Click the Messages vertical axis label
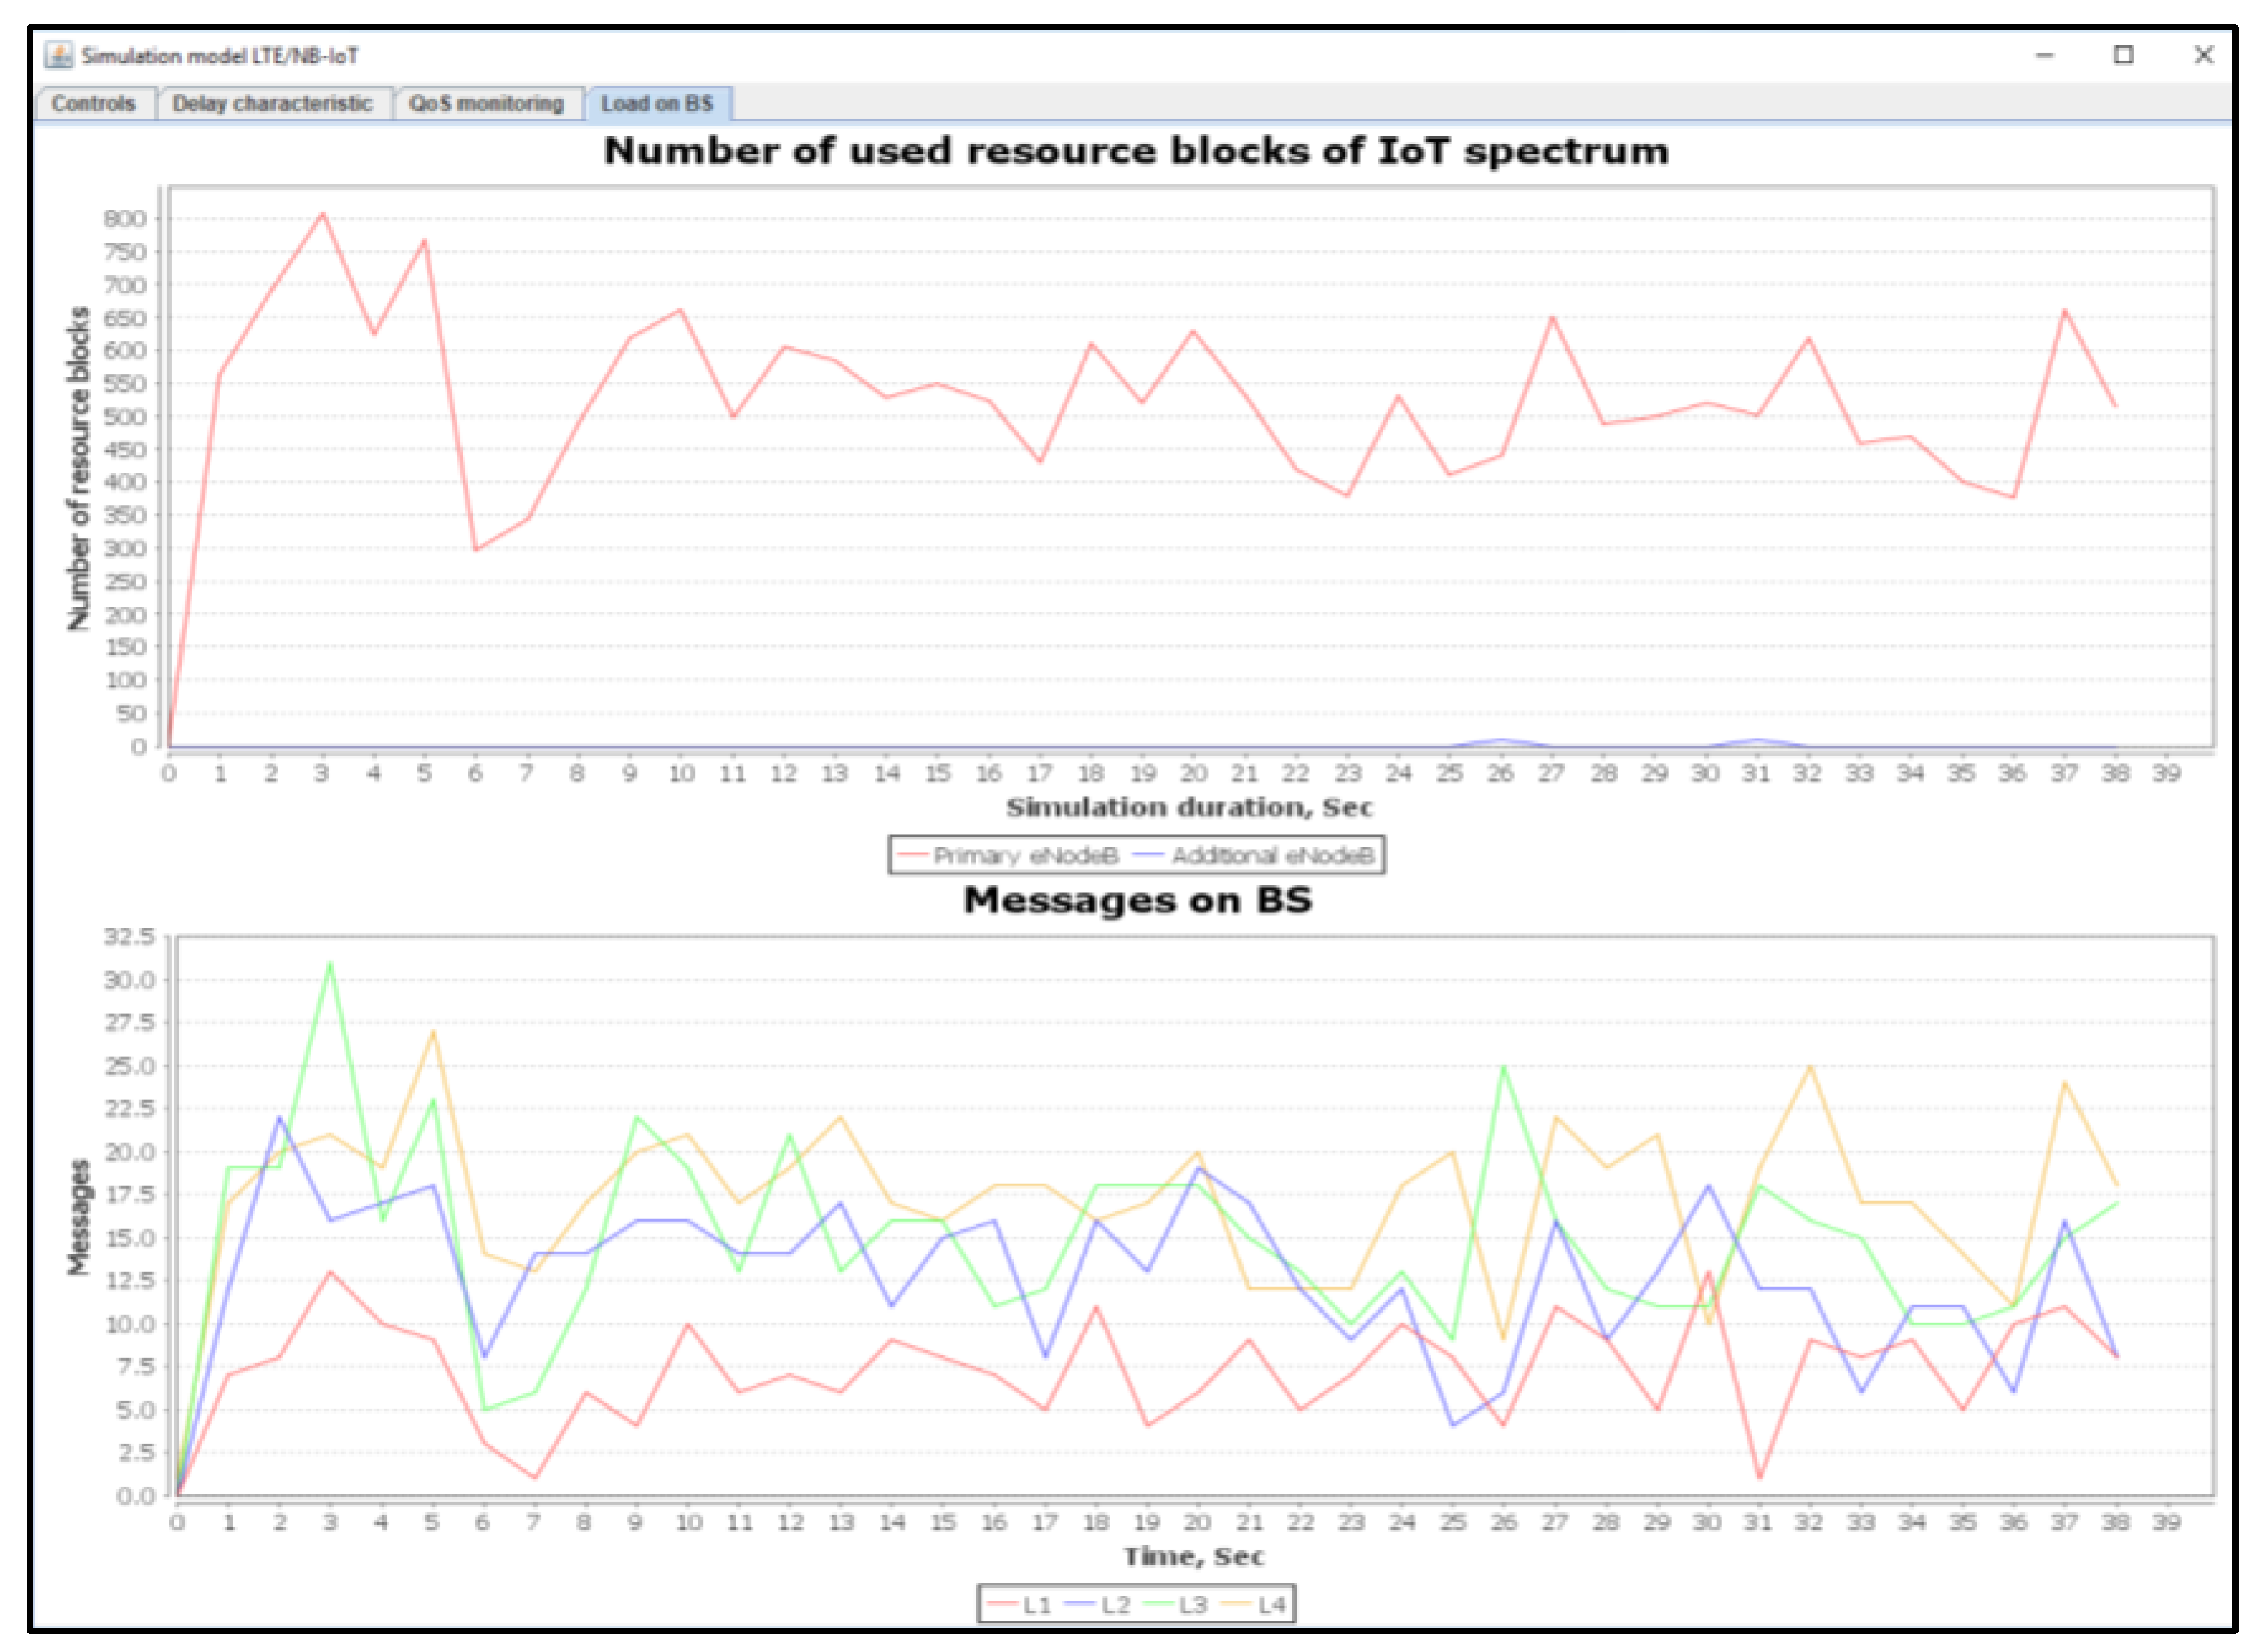 point(78,1217)
